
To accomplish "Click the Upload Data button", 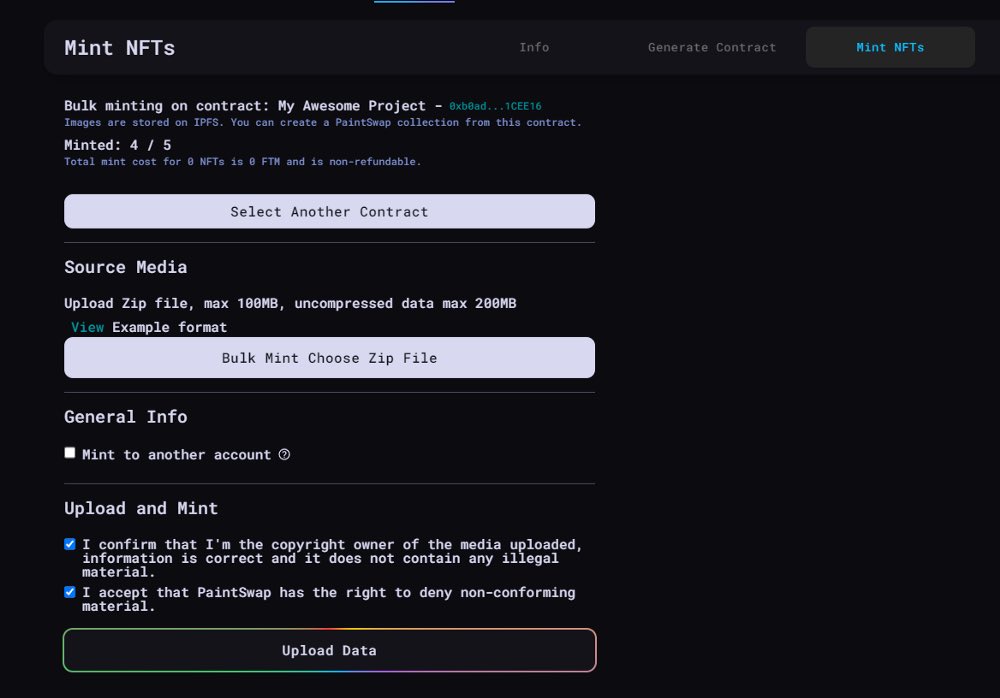I will [x=329, y=650].
